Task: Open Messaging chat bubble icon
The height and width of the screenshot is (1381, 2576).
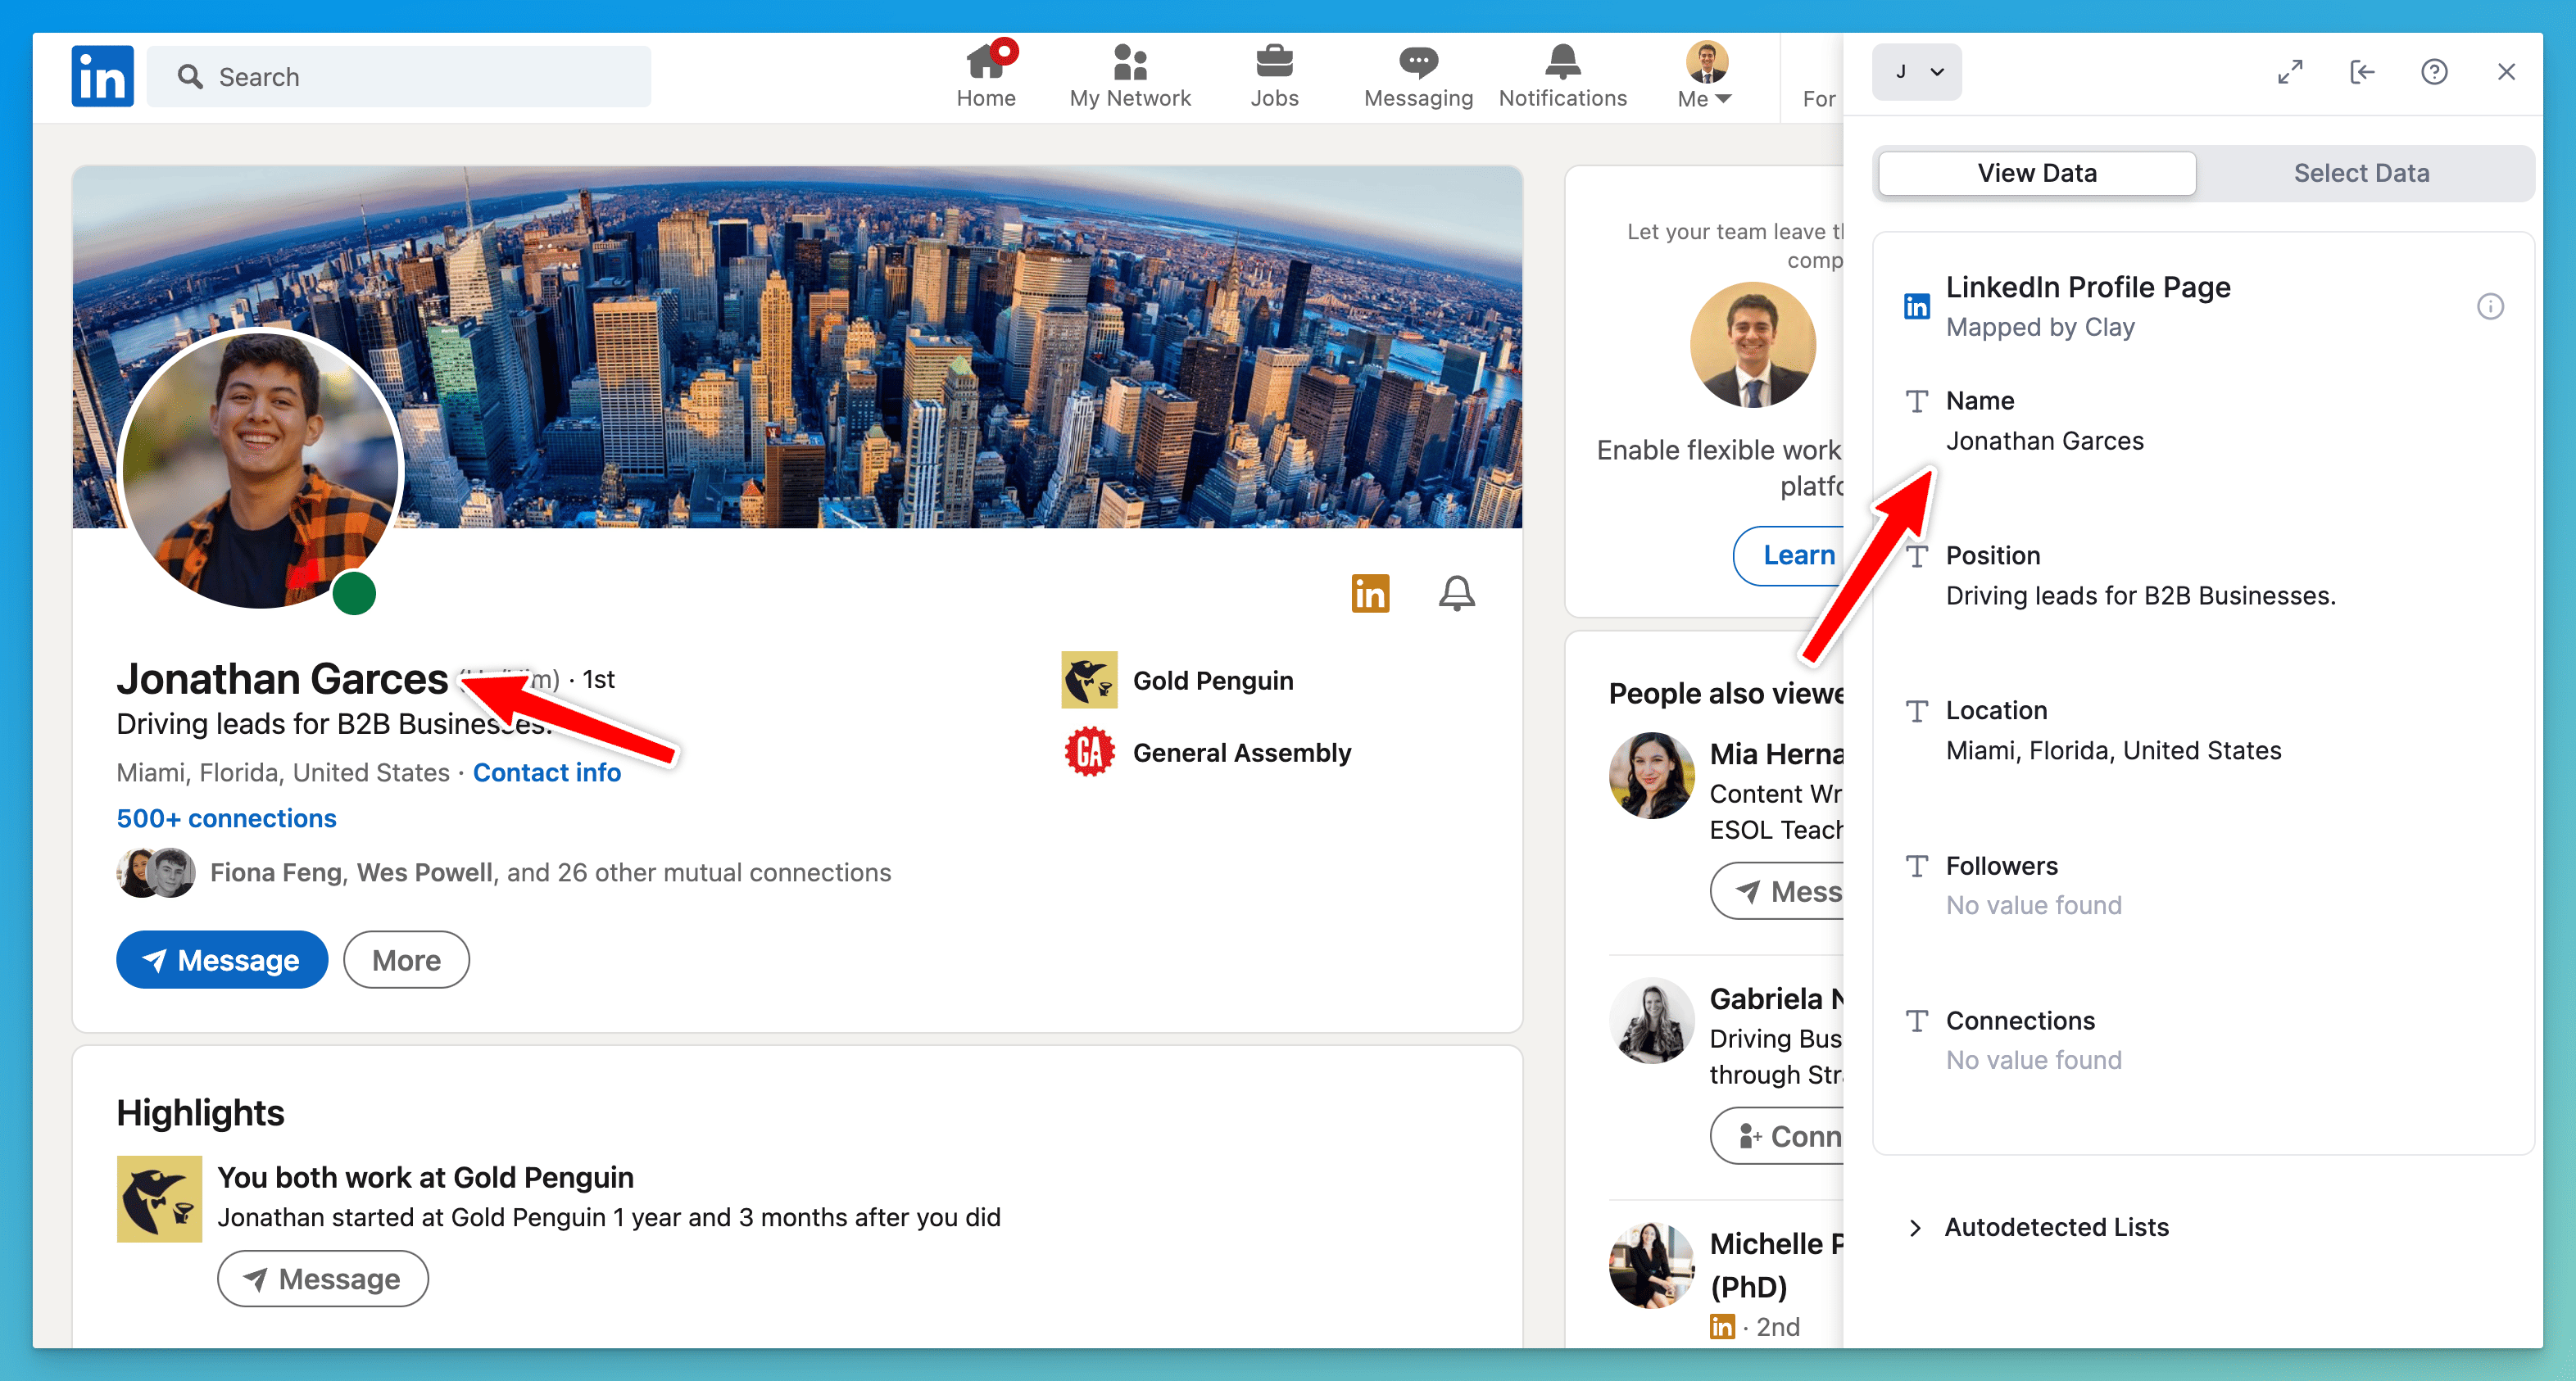Action: [1417, 64]
